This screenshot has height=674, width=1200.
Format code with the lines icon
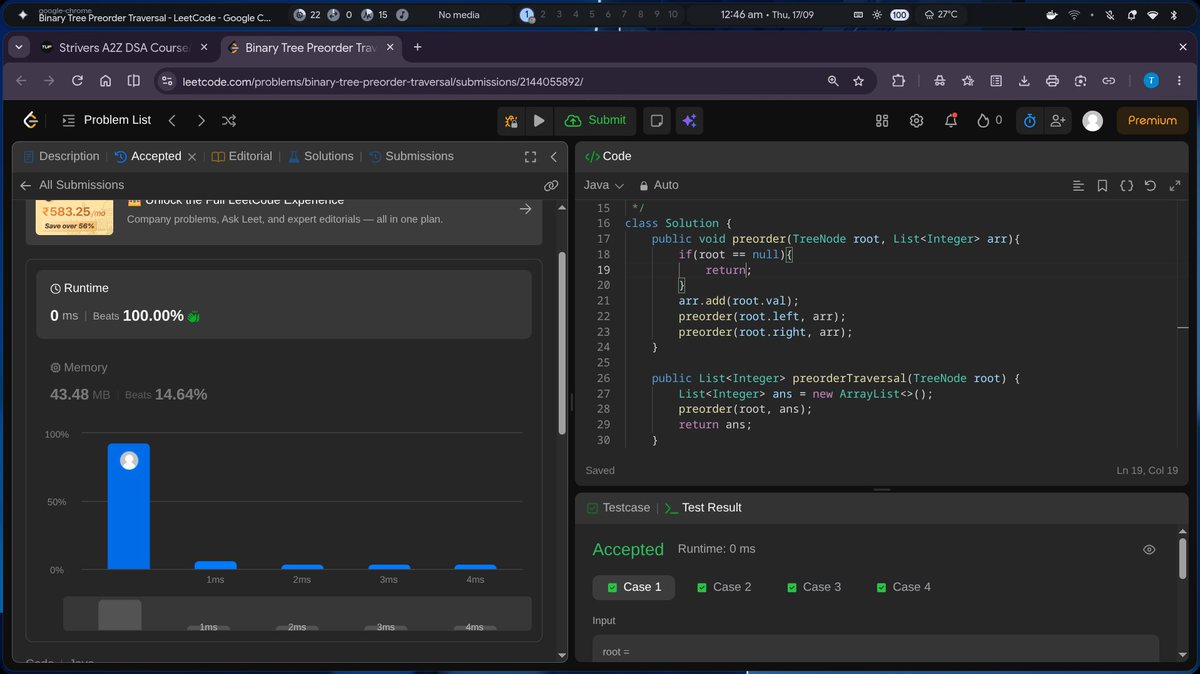click(x=1078, y=185)
